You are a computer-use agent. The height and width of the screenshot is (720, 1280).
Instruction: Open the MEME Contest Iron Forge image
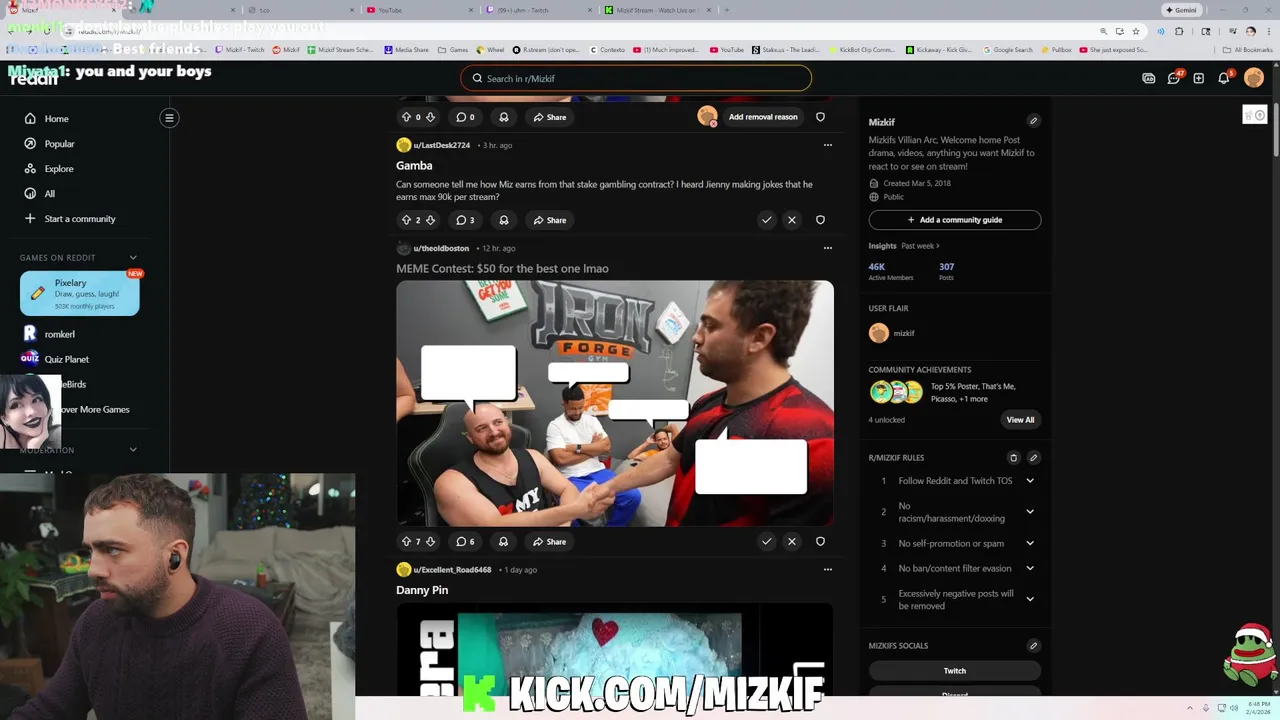[x=615, y=403]
